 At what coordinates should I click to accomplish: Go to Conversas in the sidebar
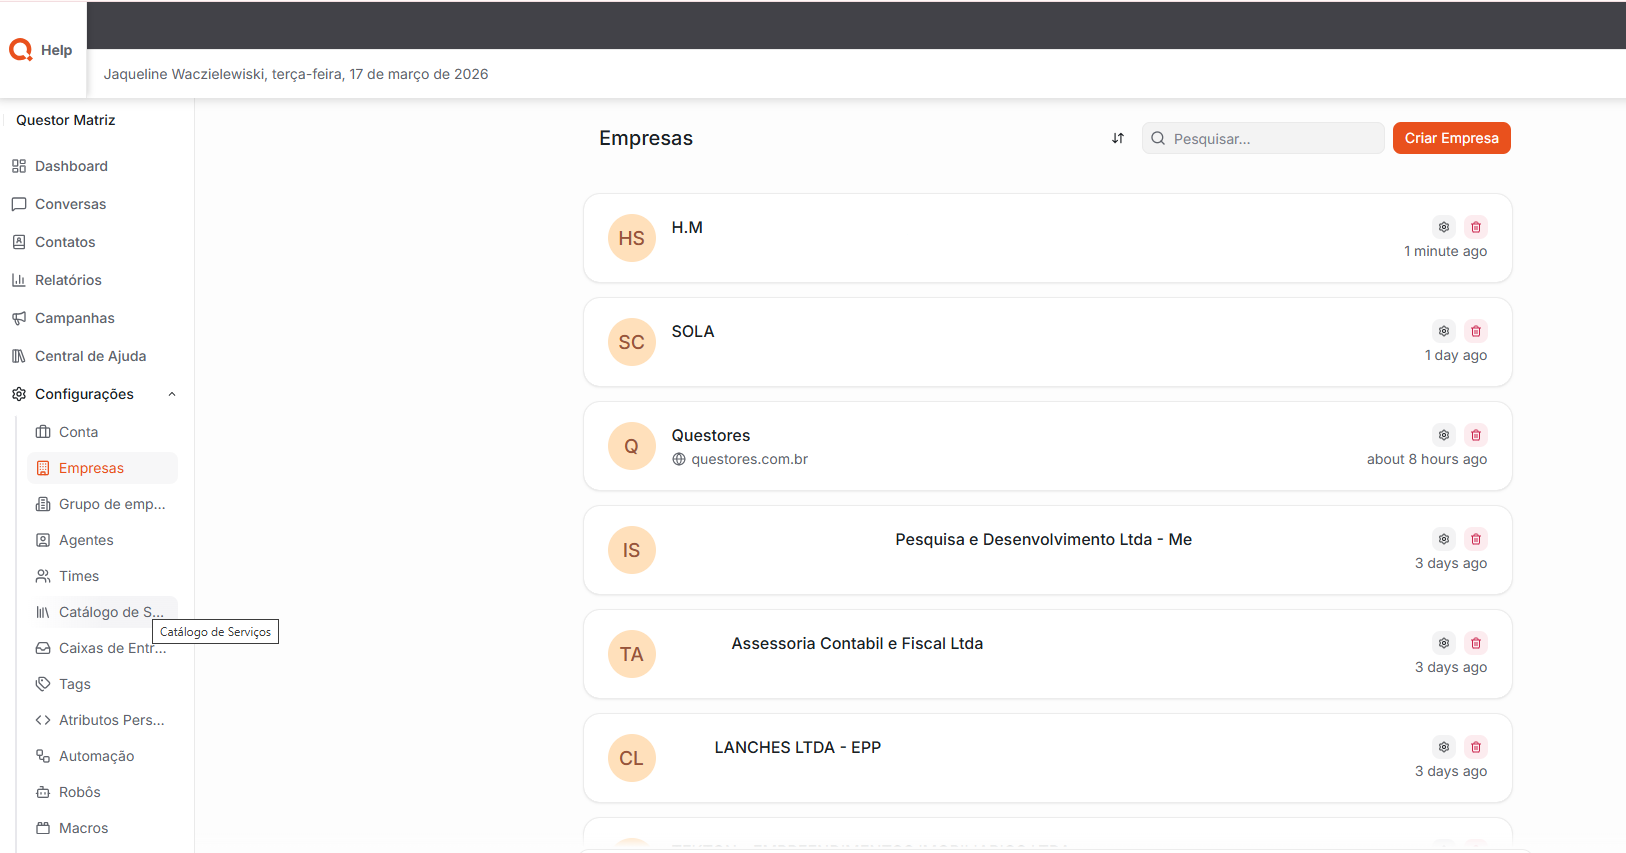click(x=70, y=204)
